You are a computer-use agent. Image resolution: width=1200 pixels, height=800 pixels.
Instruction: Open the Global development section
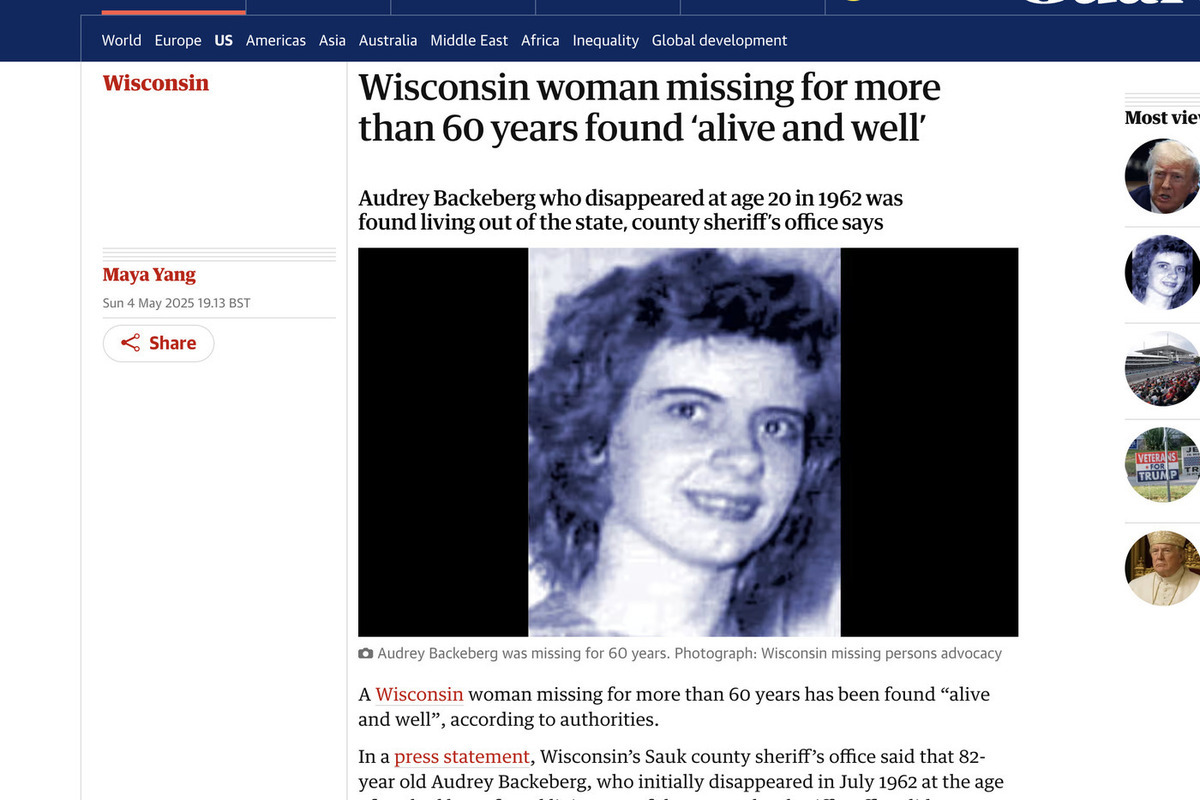tap(719, 40)
